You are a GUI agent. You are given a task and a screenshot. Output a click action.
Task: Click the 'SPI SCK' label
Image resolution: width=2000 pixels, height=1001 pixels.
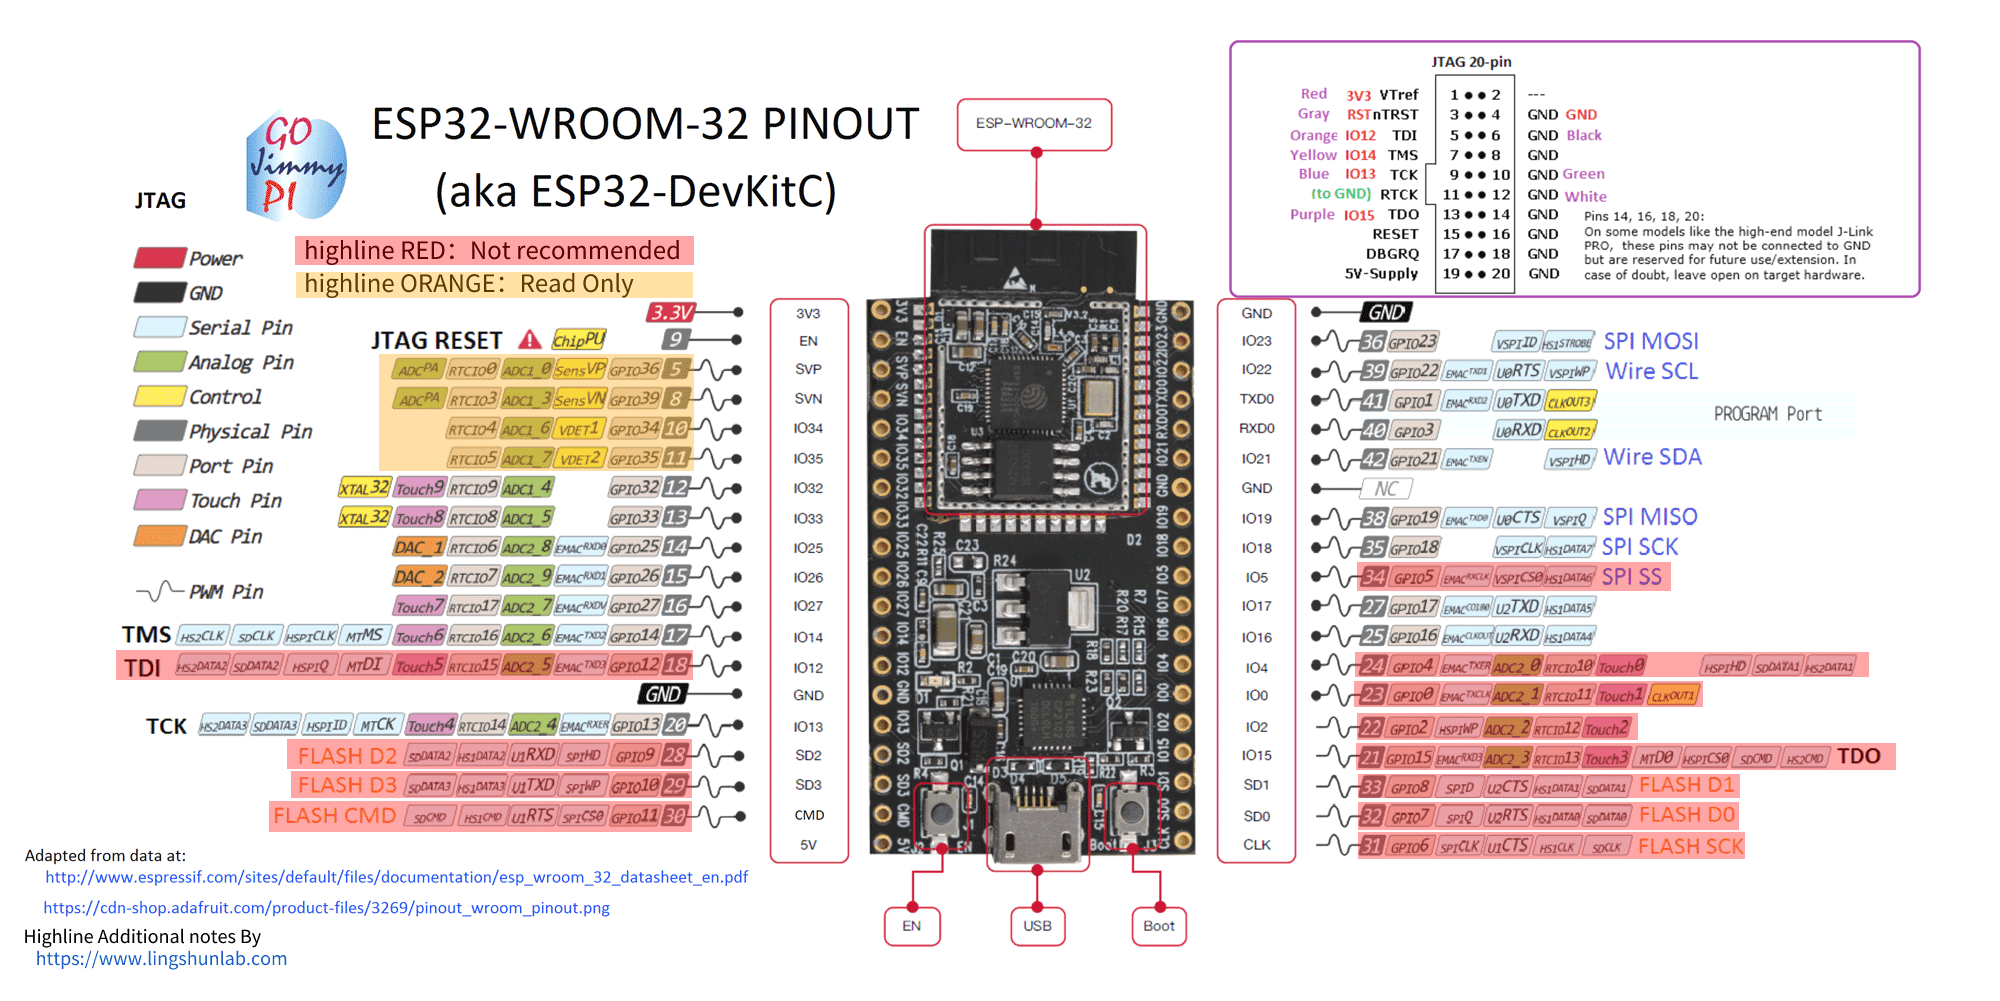tap(1640, 547)
